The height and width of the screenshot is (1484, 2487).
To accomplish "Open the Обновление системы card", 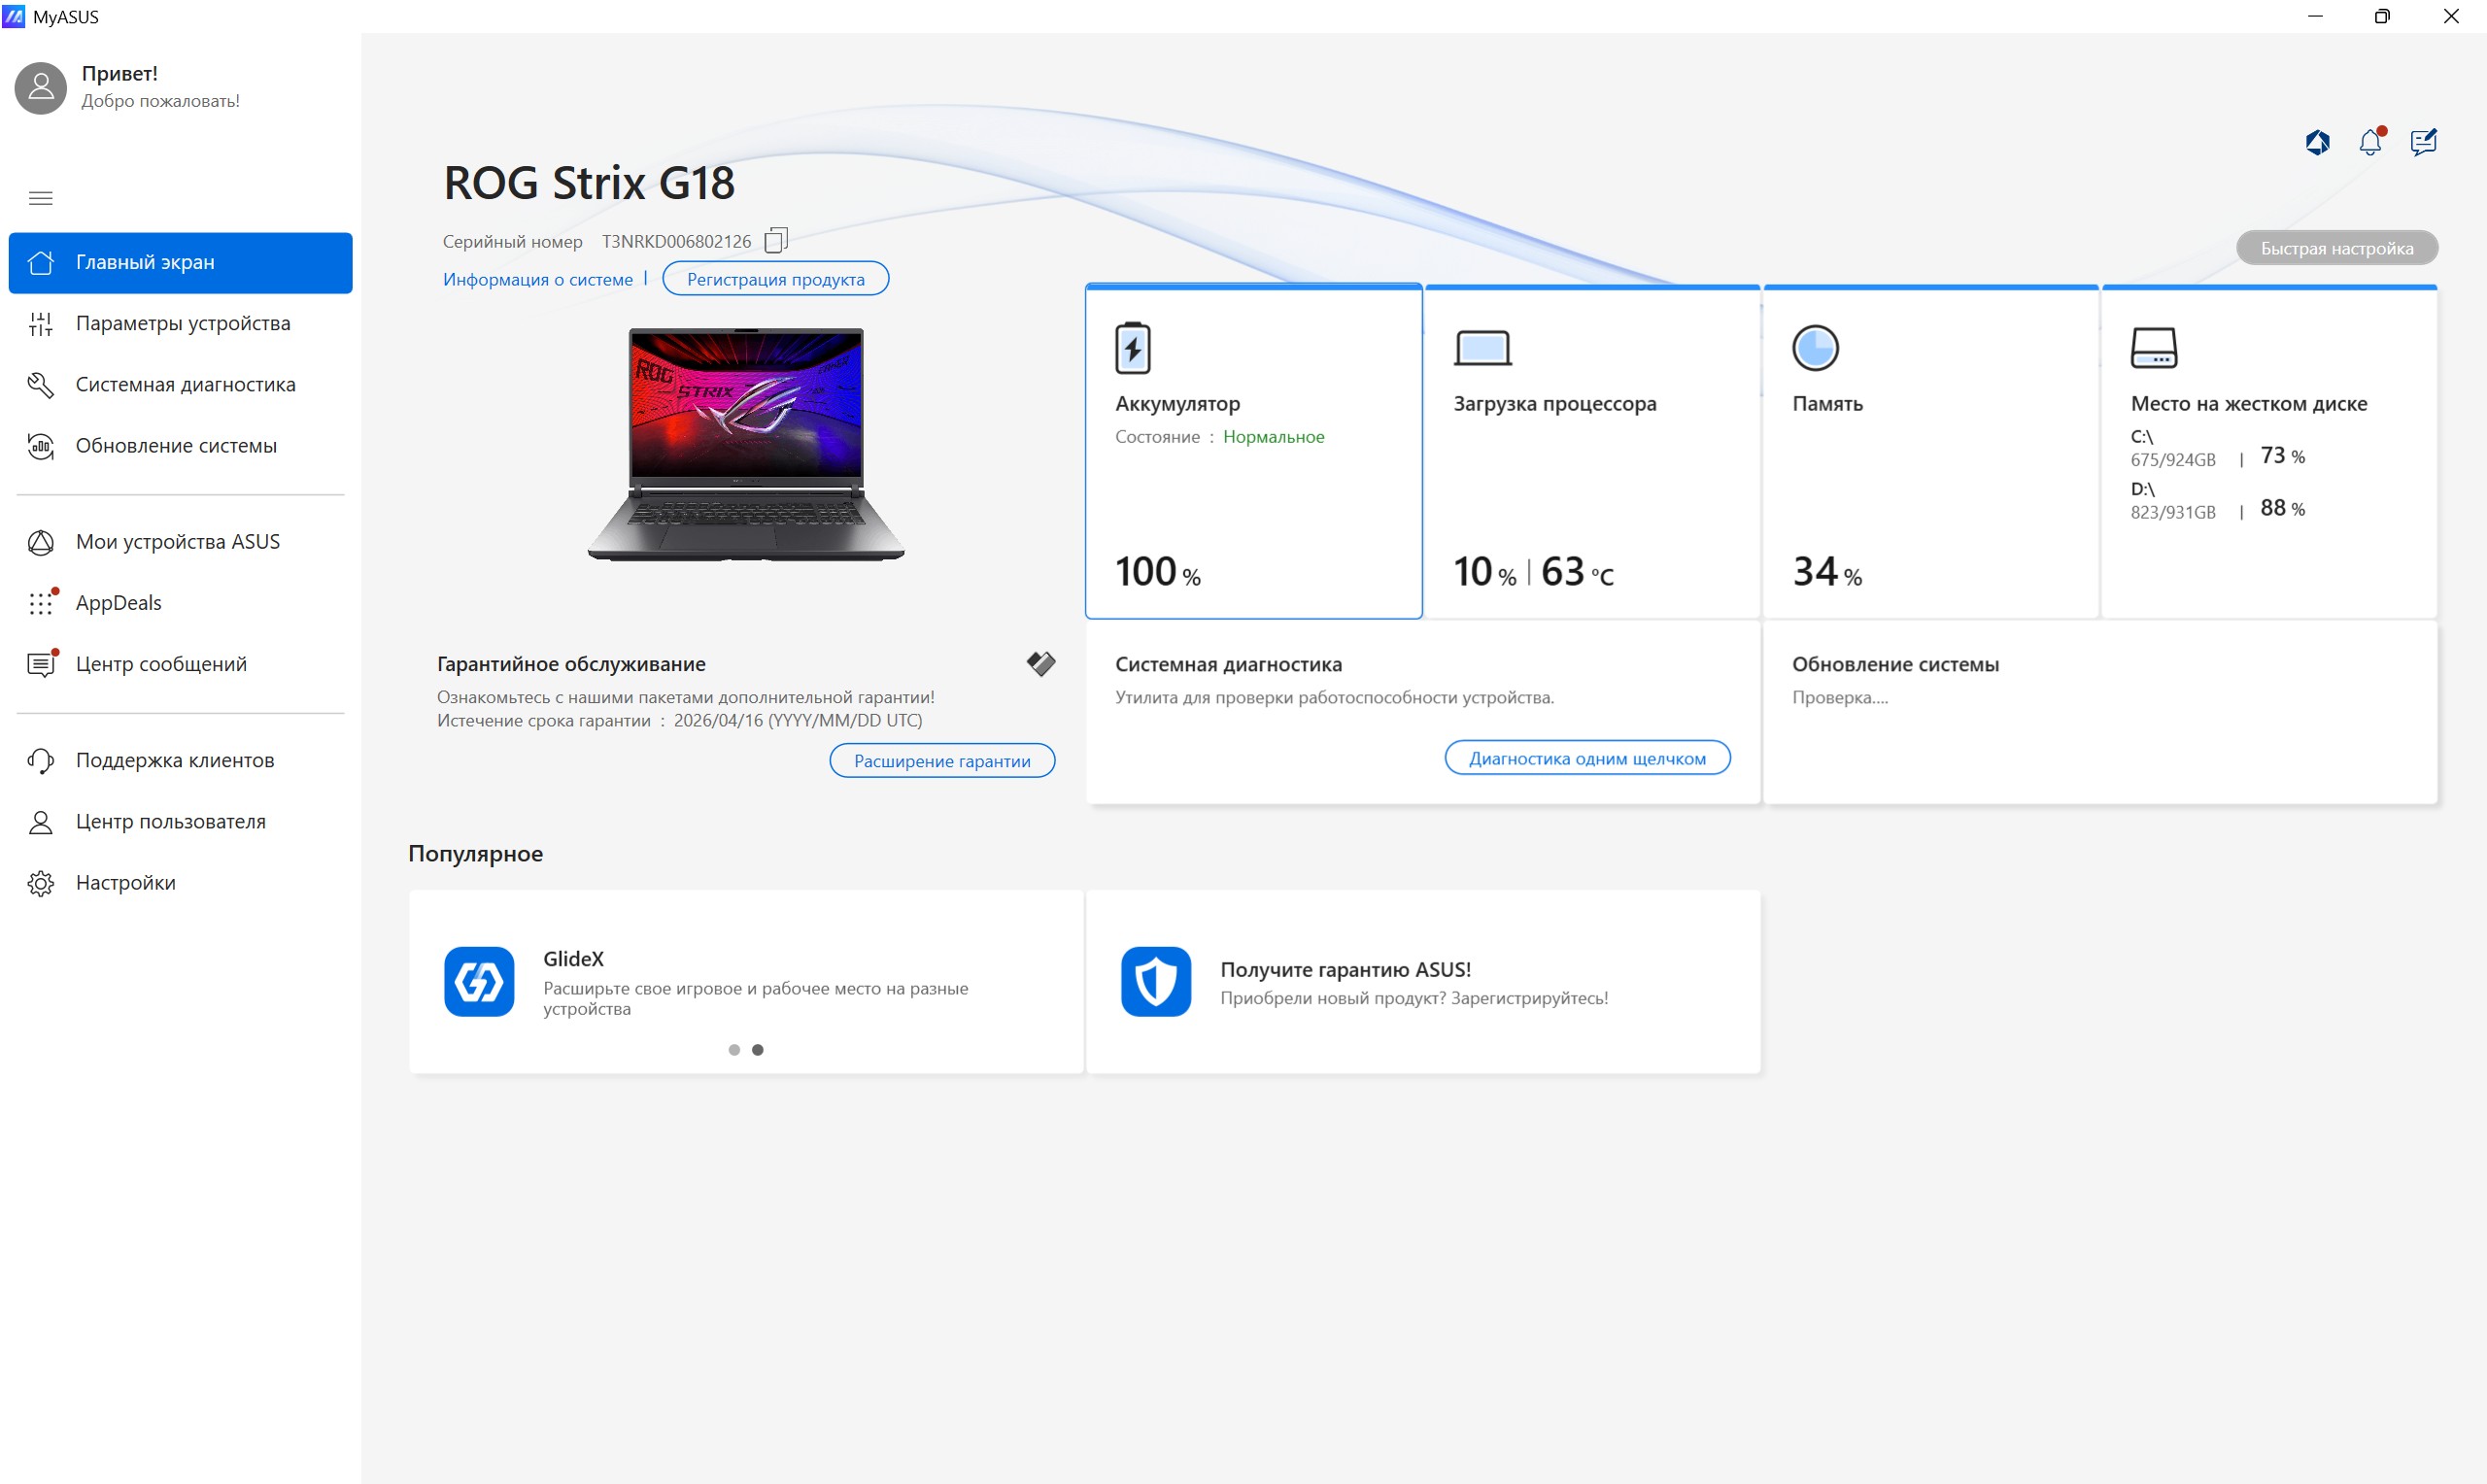I will (x=2100, y=712).
